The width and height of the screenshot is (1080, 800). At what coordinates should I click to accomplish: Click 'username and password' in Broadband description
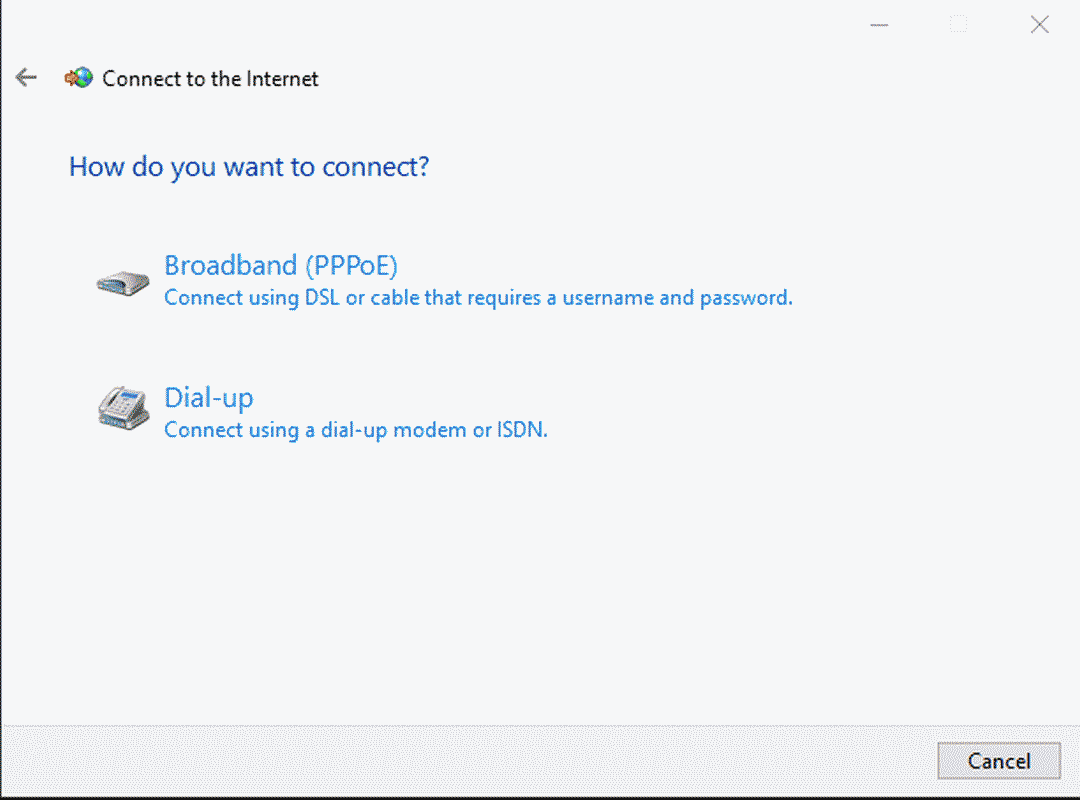click(677, 298)
